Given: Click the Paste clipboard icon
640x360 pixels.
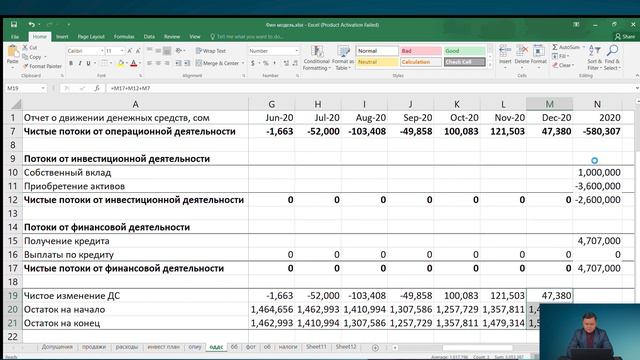Looking at the screenshot, I should (x=13, y=52).
